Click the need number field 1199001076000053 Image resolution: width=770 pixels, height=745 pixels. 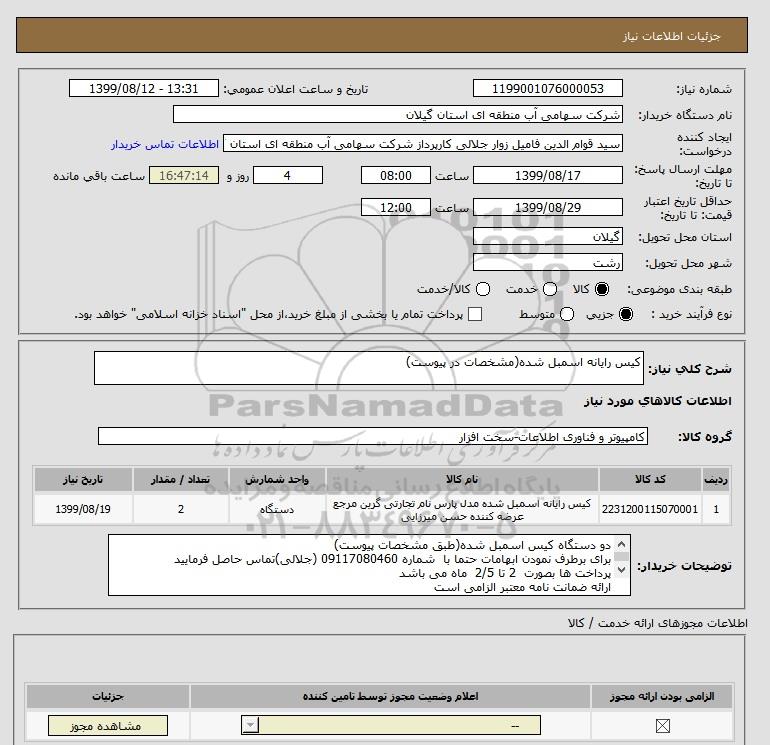click(548, 88)
